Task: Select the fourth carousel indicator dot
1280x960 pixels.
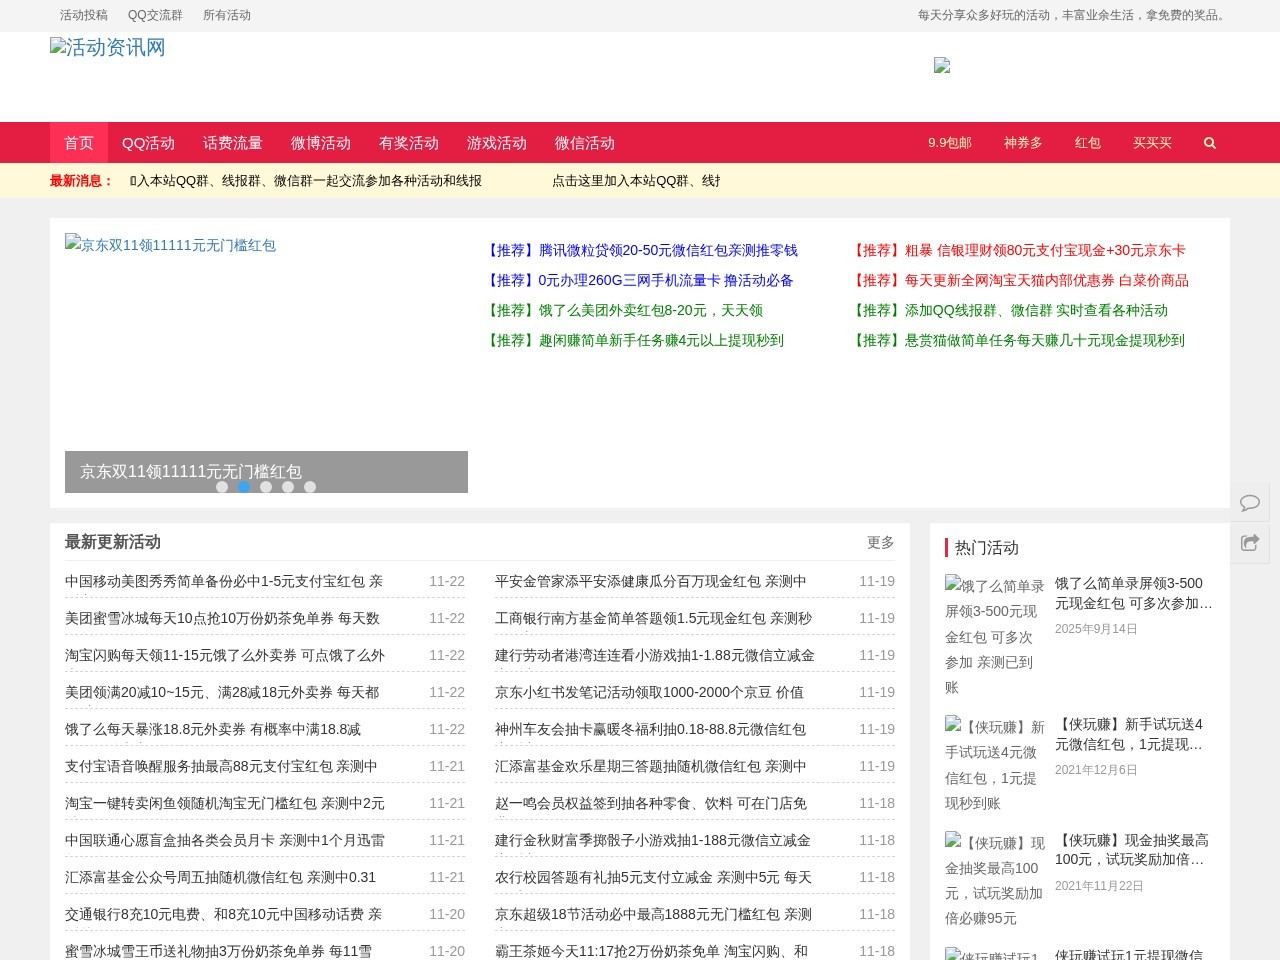Action: (288, 487)
